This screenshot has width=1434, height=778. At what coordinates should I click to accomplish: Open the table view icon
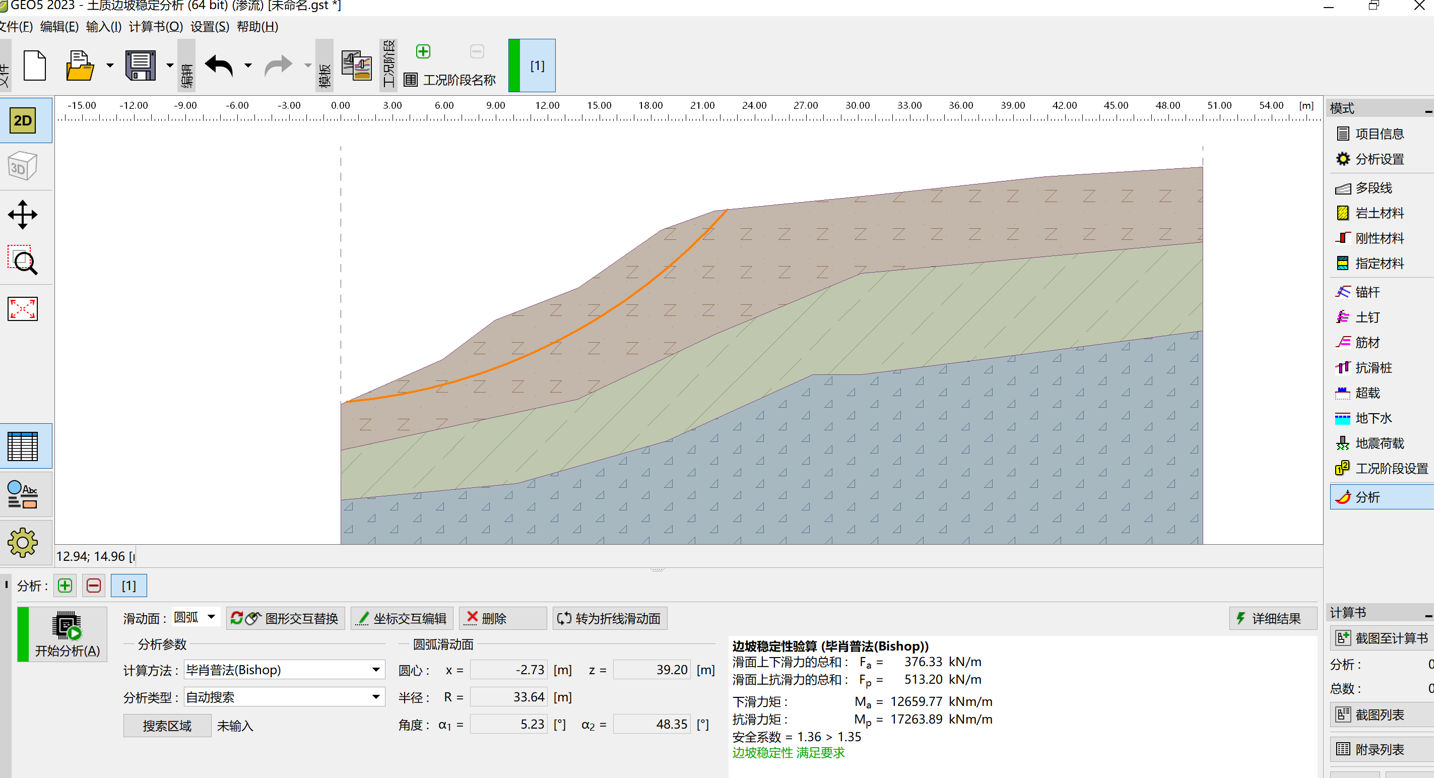click(23, 446)
